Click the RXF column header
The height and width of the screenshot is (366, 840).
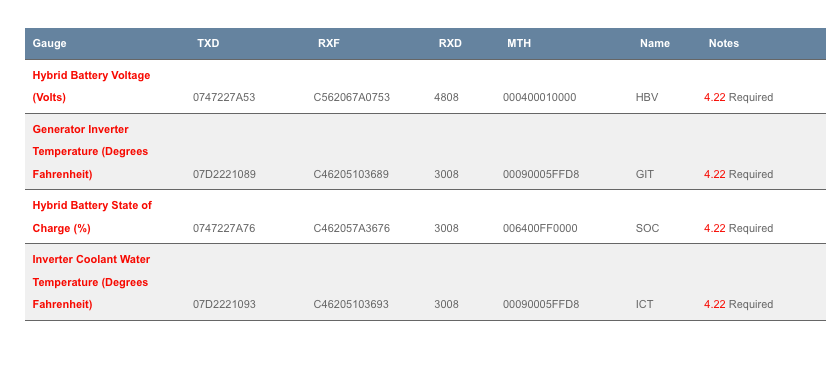(x=329, y=43)
